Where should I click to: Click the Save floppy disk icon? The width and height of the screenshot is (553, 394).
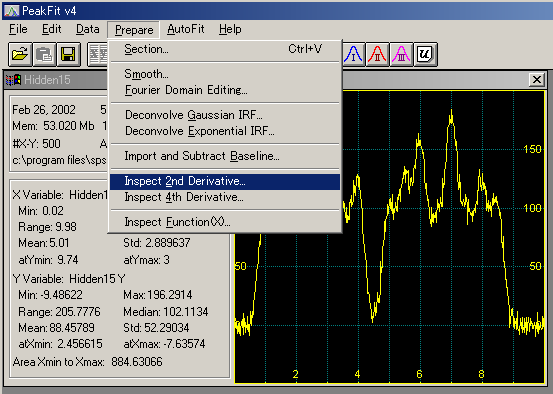pyautogui.click(x=68, y=54)
